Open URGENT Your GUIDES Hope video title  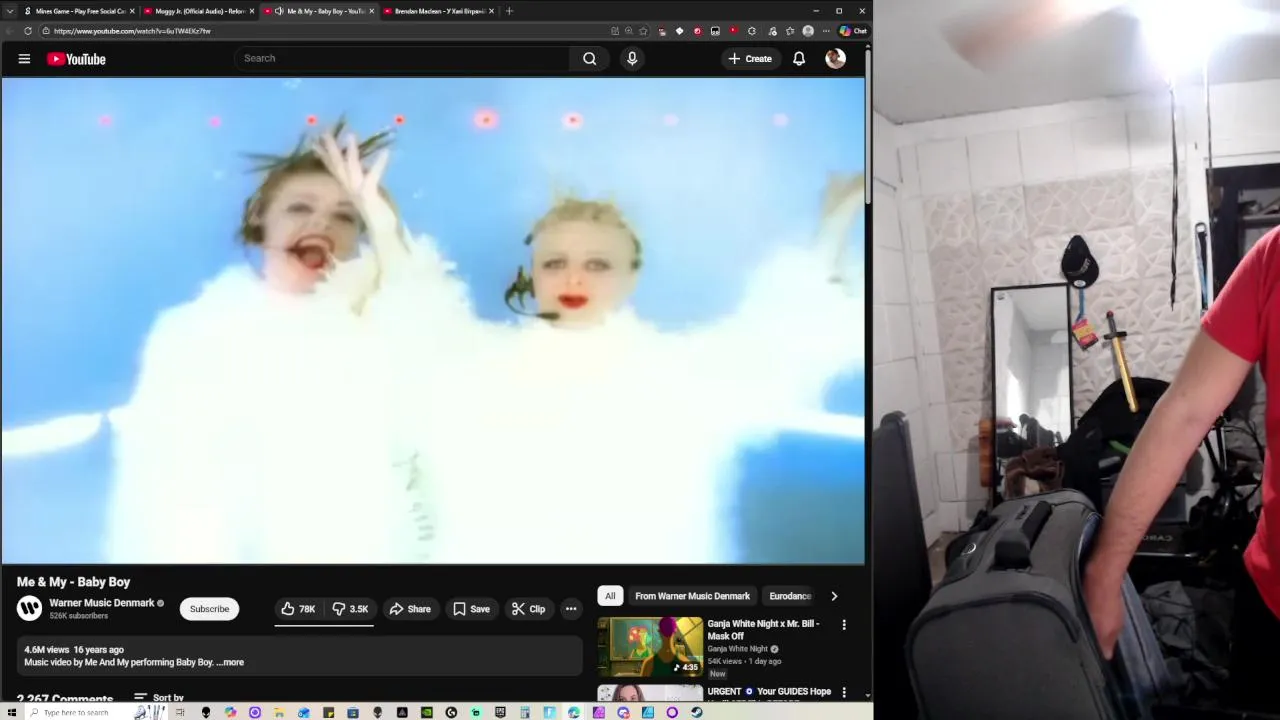click(769, 691)
